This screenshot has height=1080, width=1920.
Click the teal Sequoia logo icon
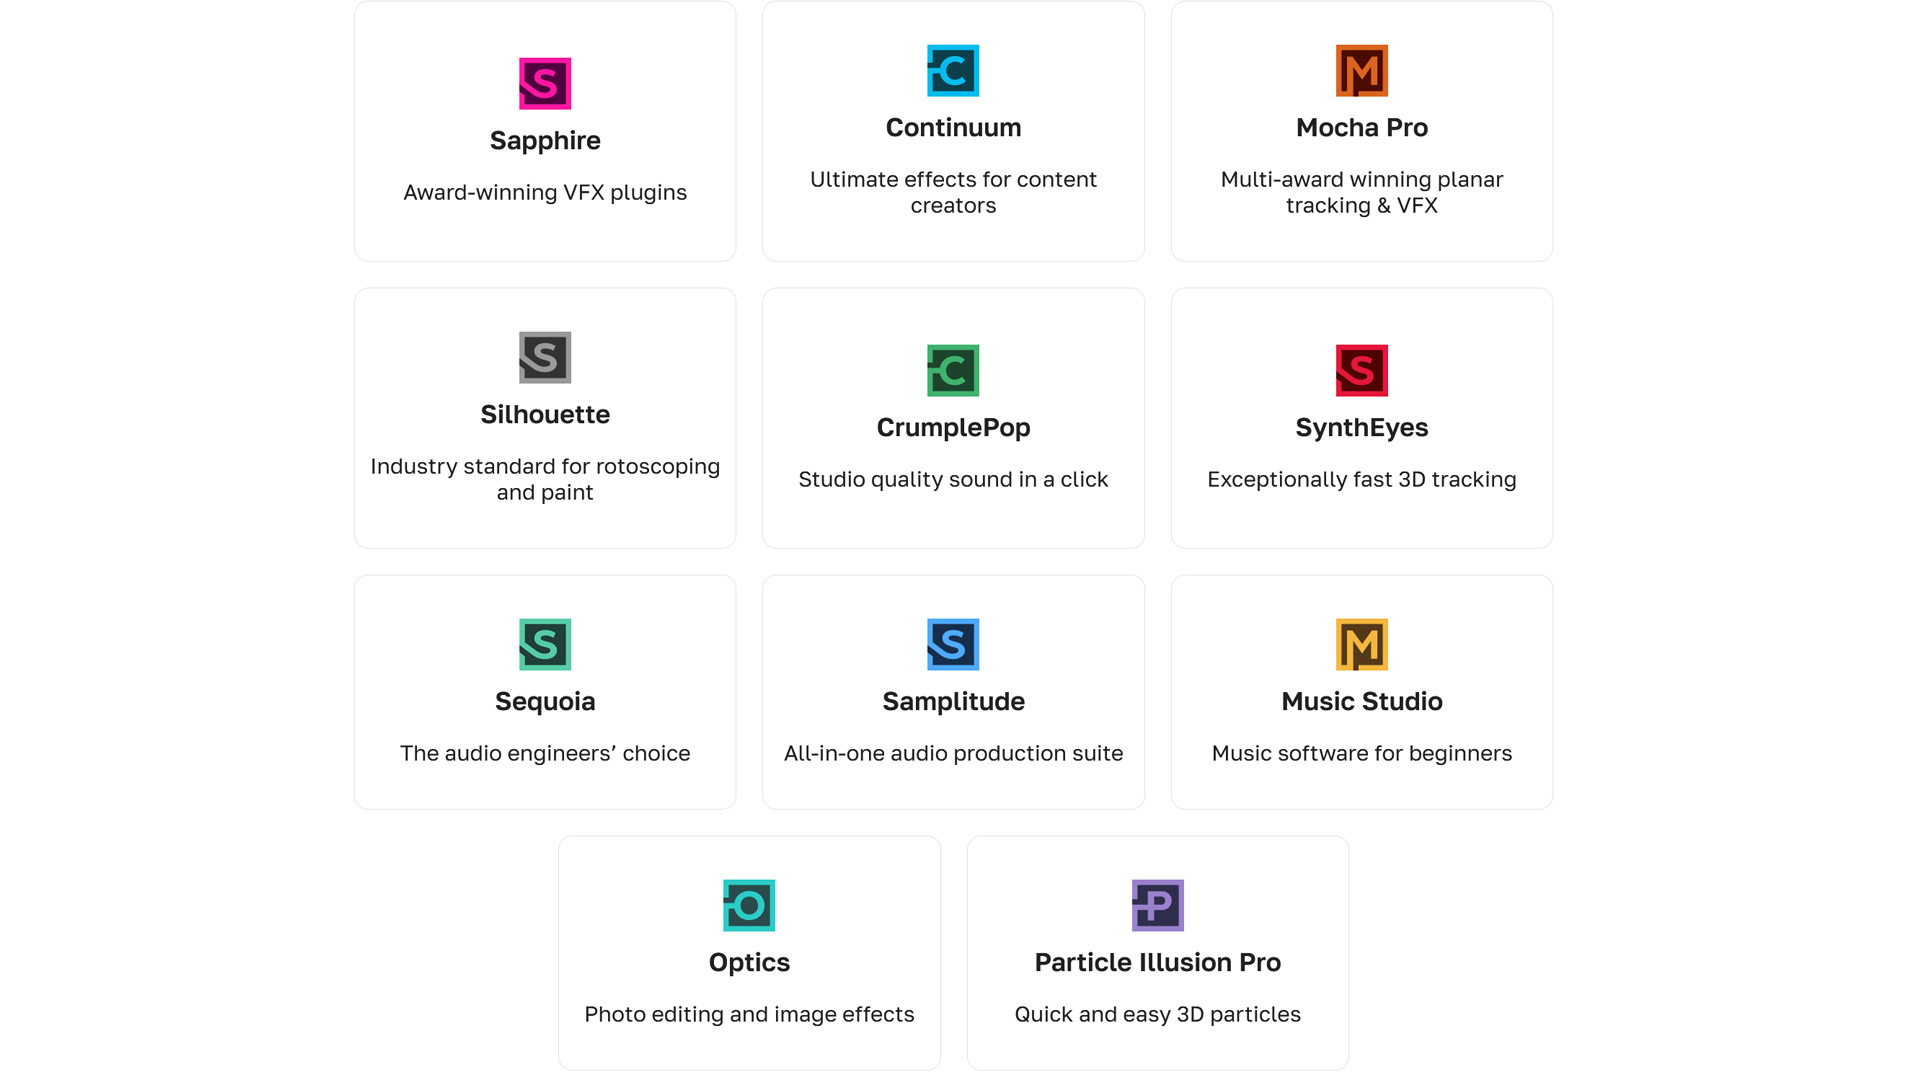(x=545, y=644)
